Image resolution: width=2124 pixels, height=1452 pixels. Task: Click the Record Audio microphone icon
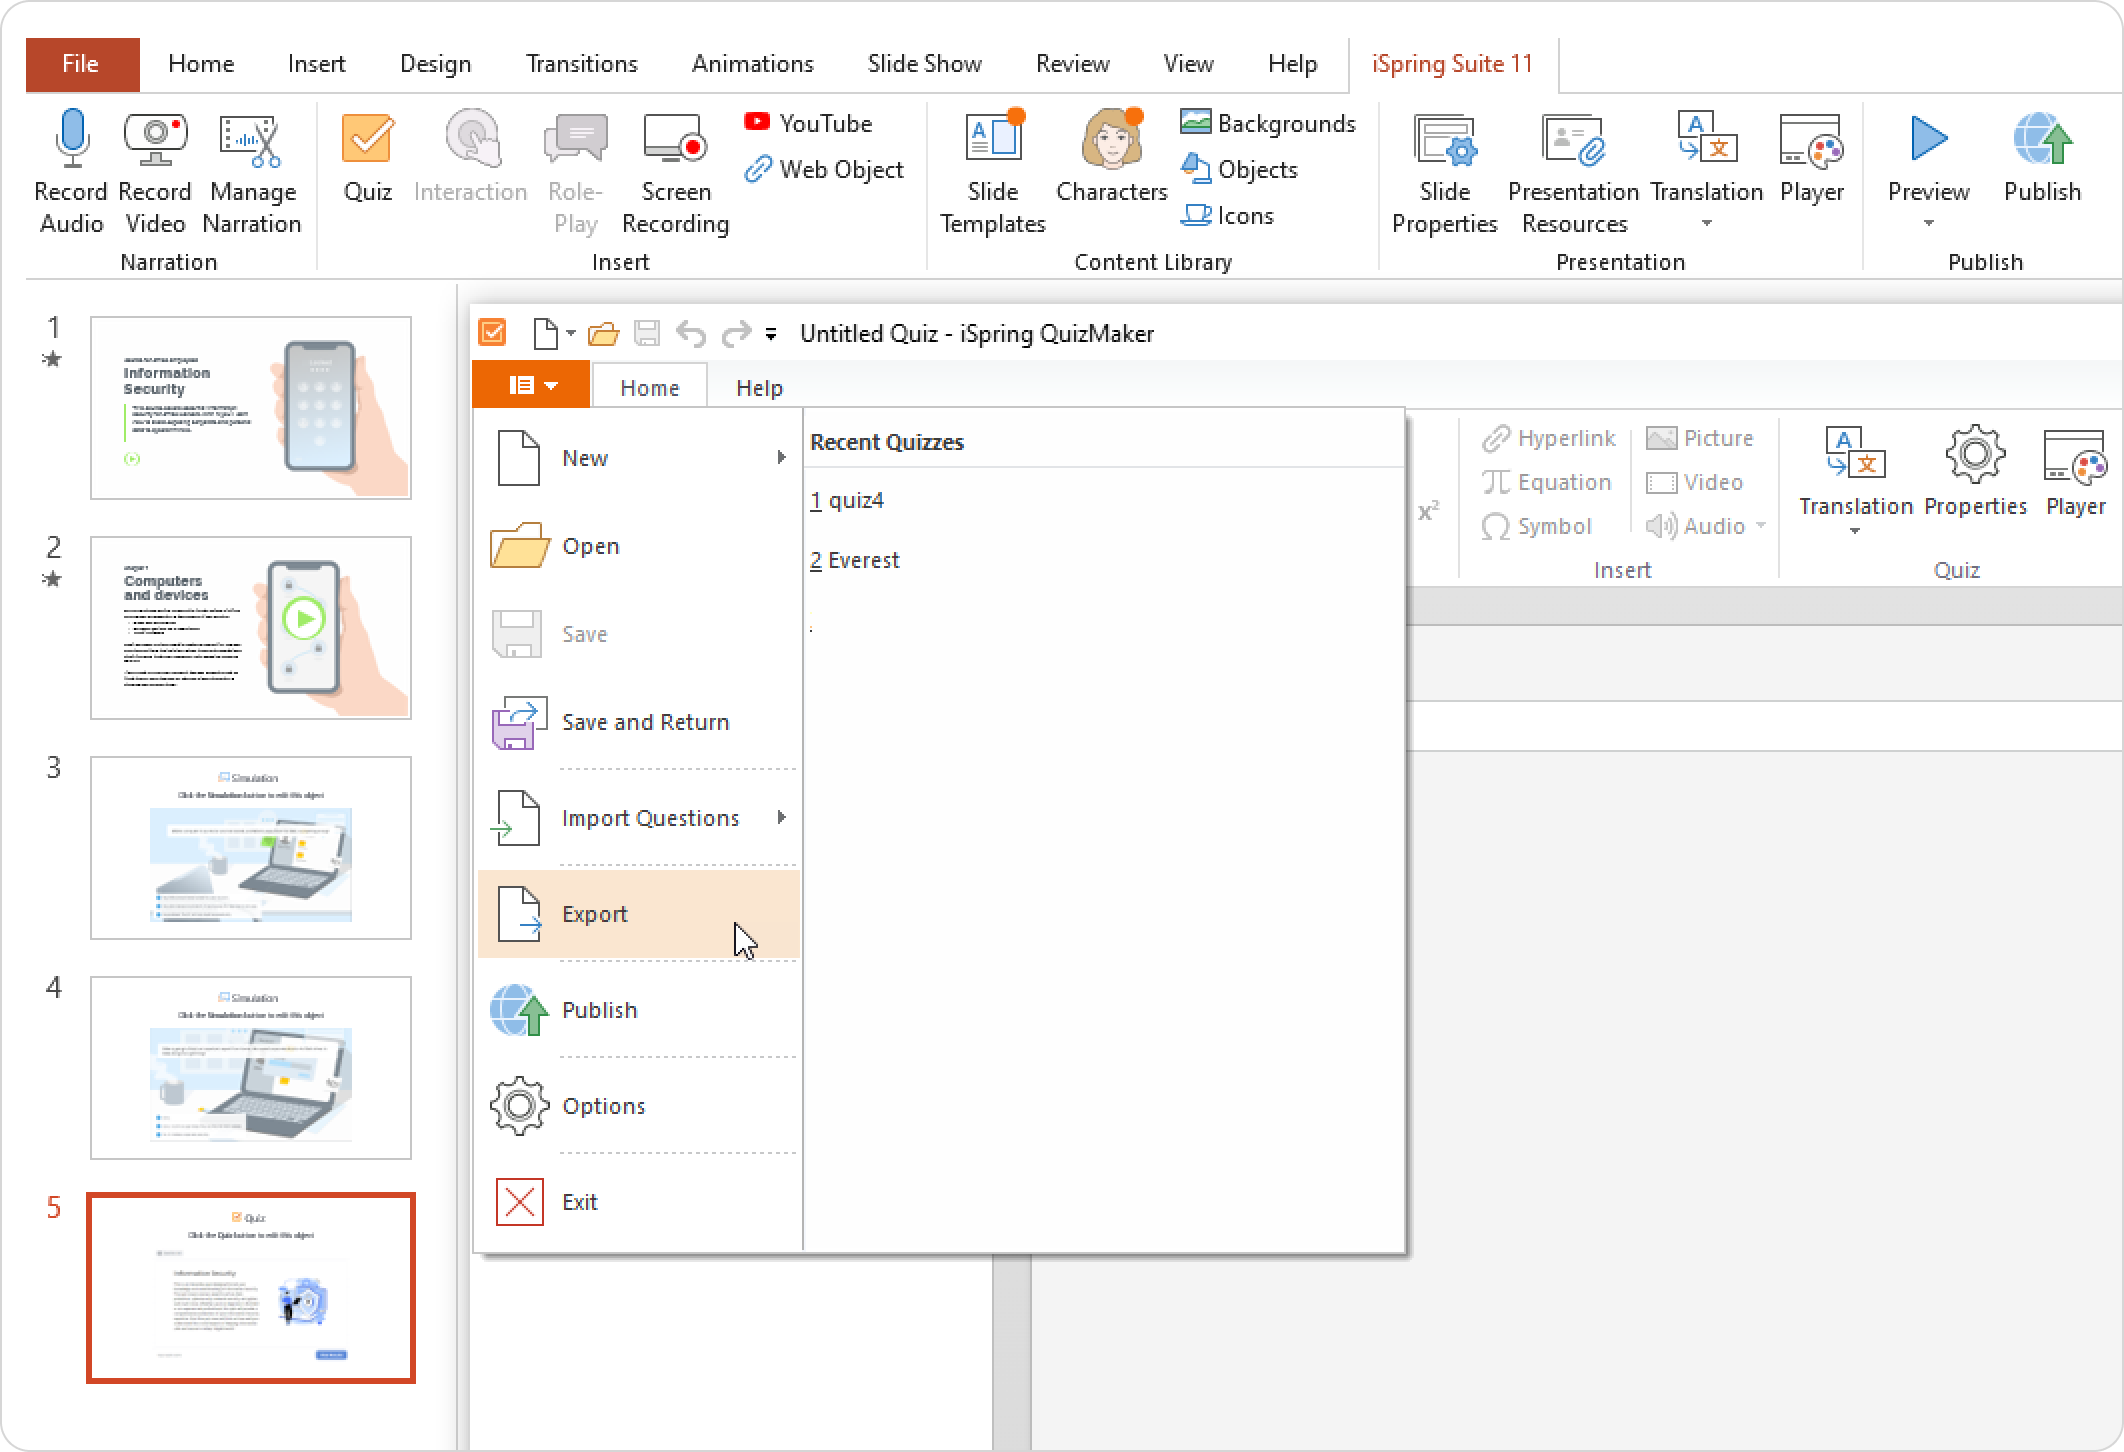click(x=72, y=139)
